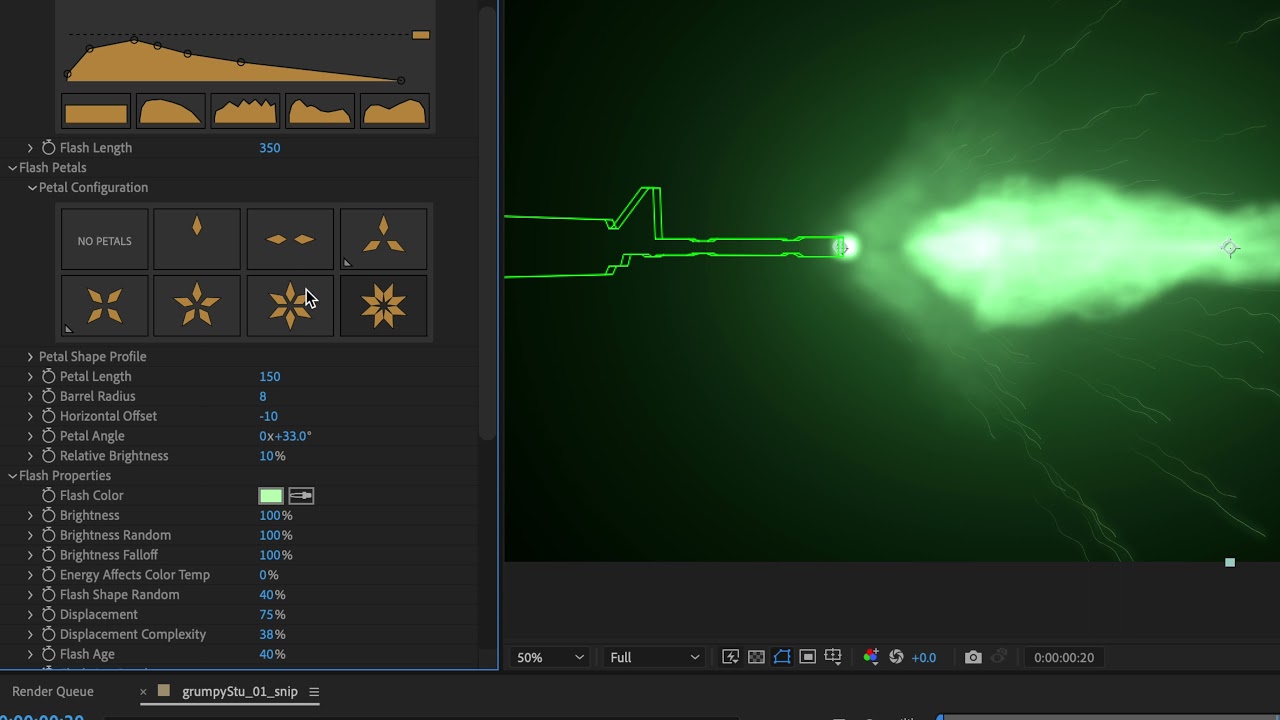Click the Effect Controls vertical scrollbar
1280x720 pixels.
487,223
